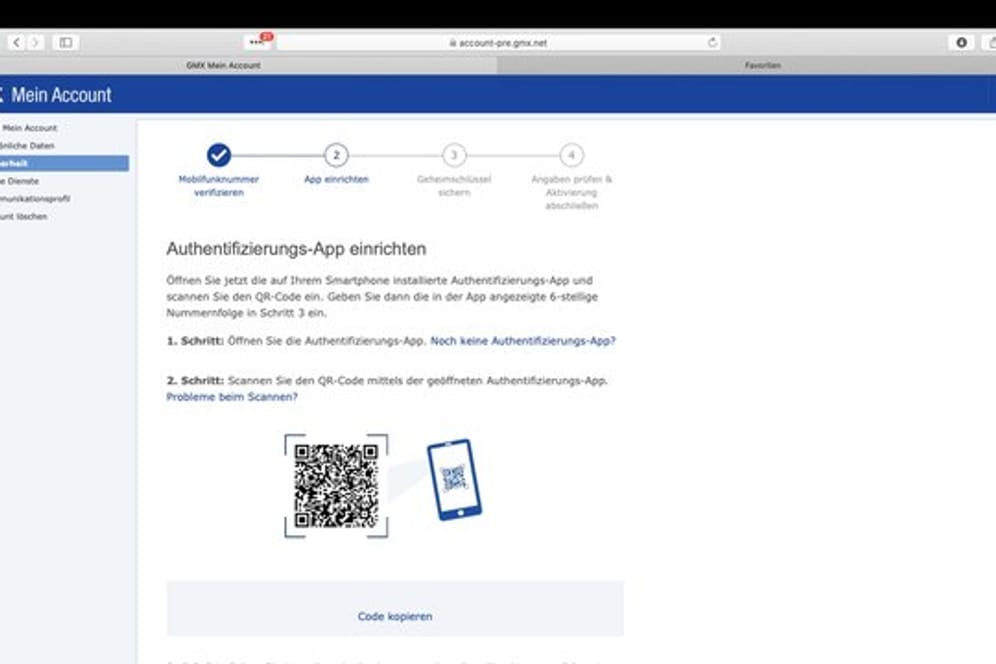Click step 4 circle Angaben prüfen

click(x=571, y=154)
